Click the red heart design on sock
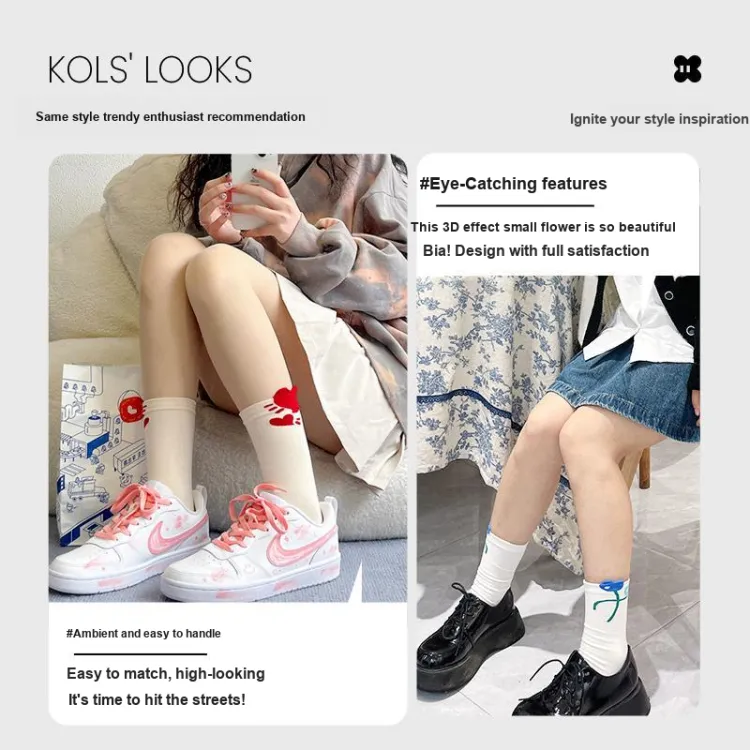This screenshot has height=750, width=750. (284, 407)
